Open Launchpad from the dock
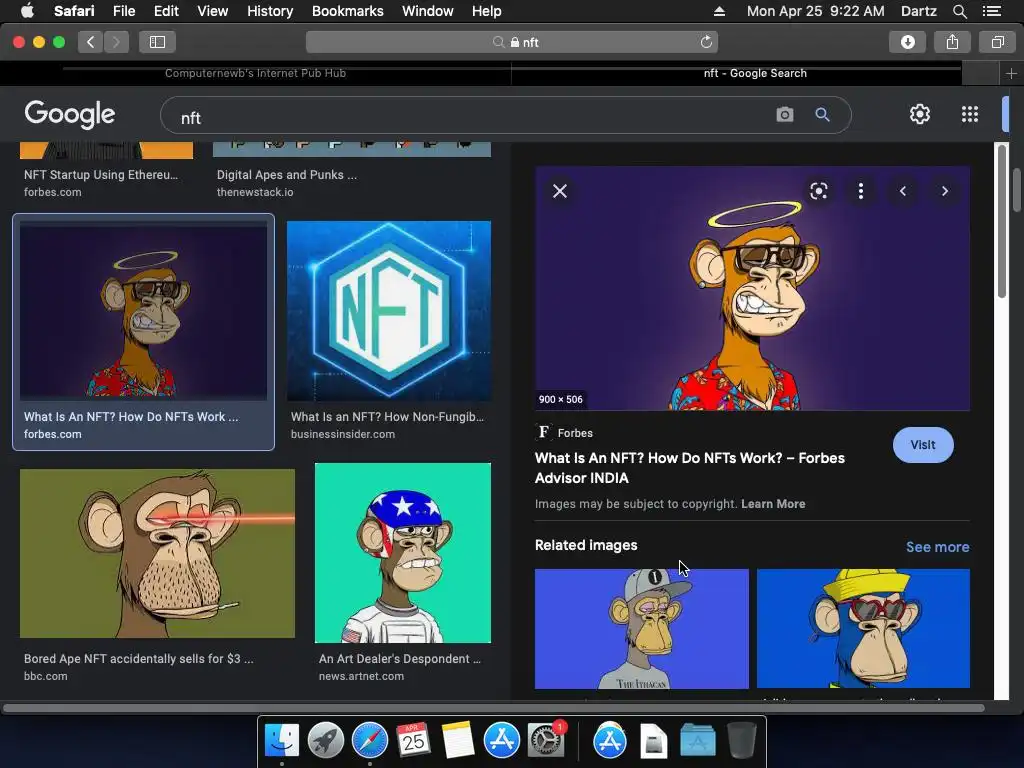1024x768 pixels. tap(325, 741)
